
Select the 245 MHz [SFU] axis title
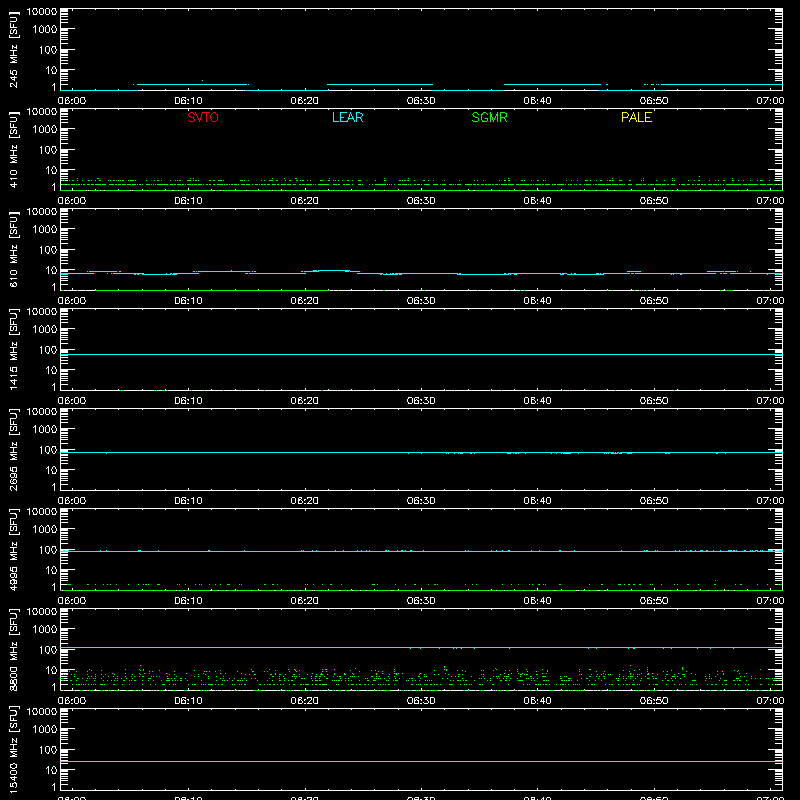click(14, 50)
